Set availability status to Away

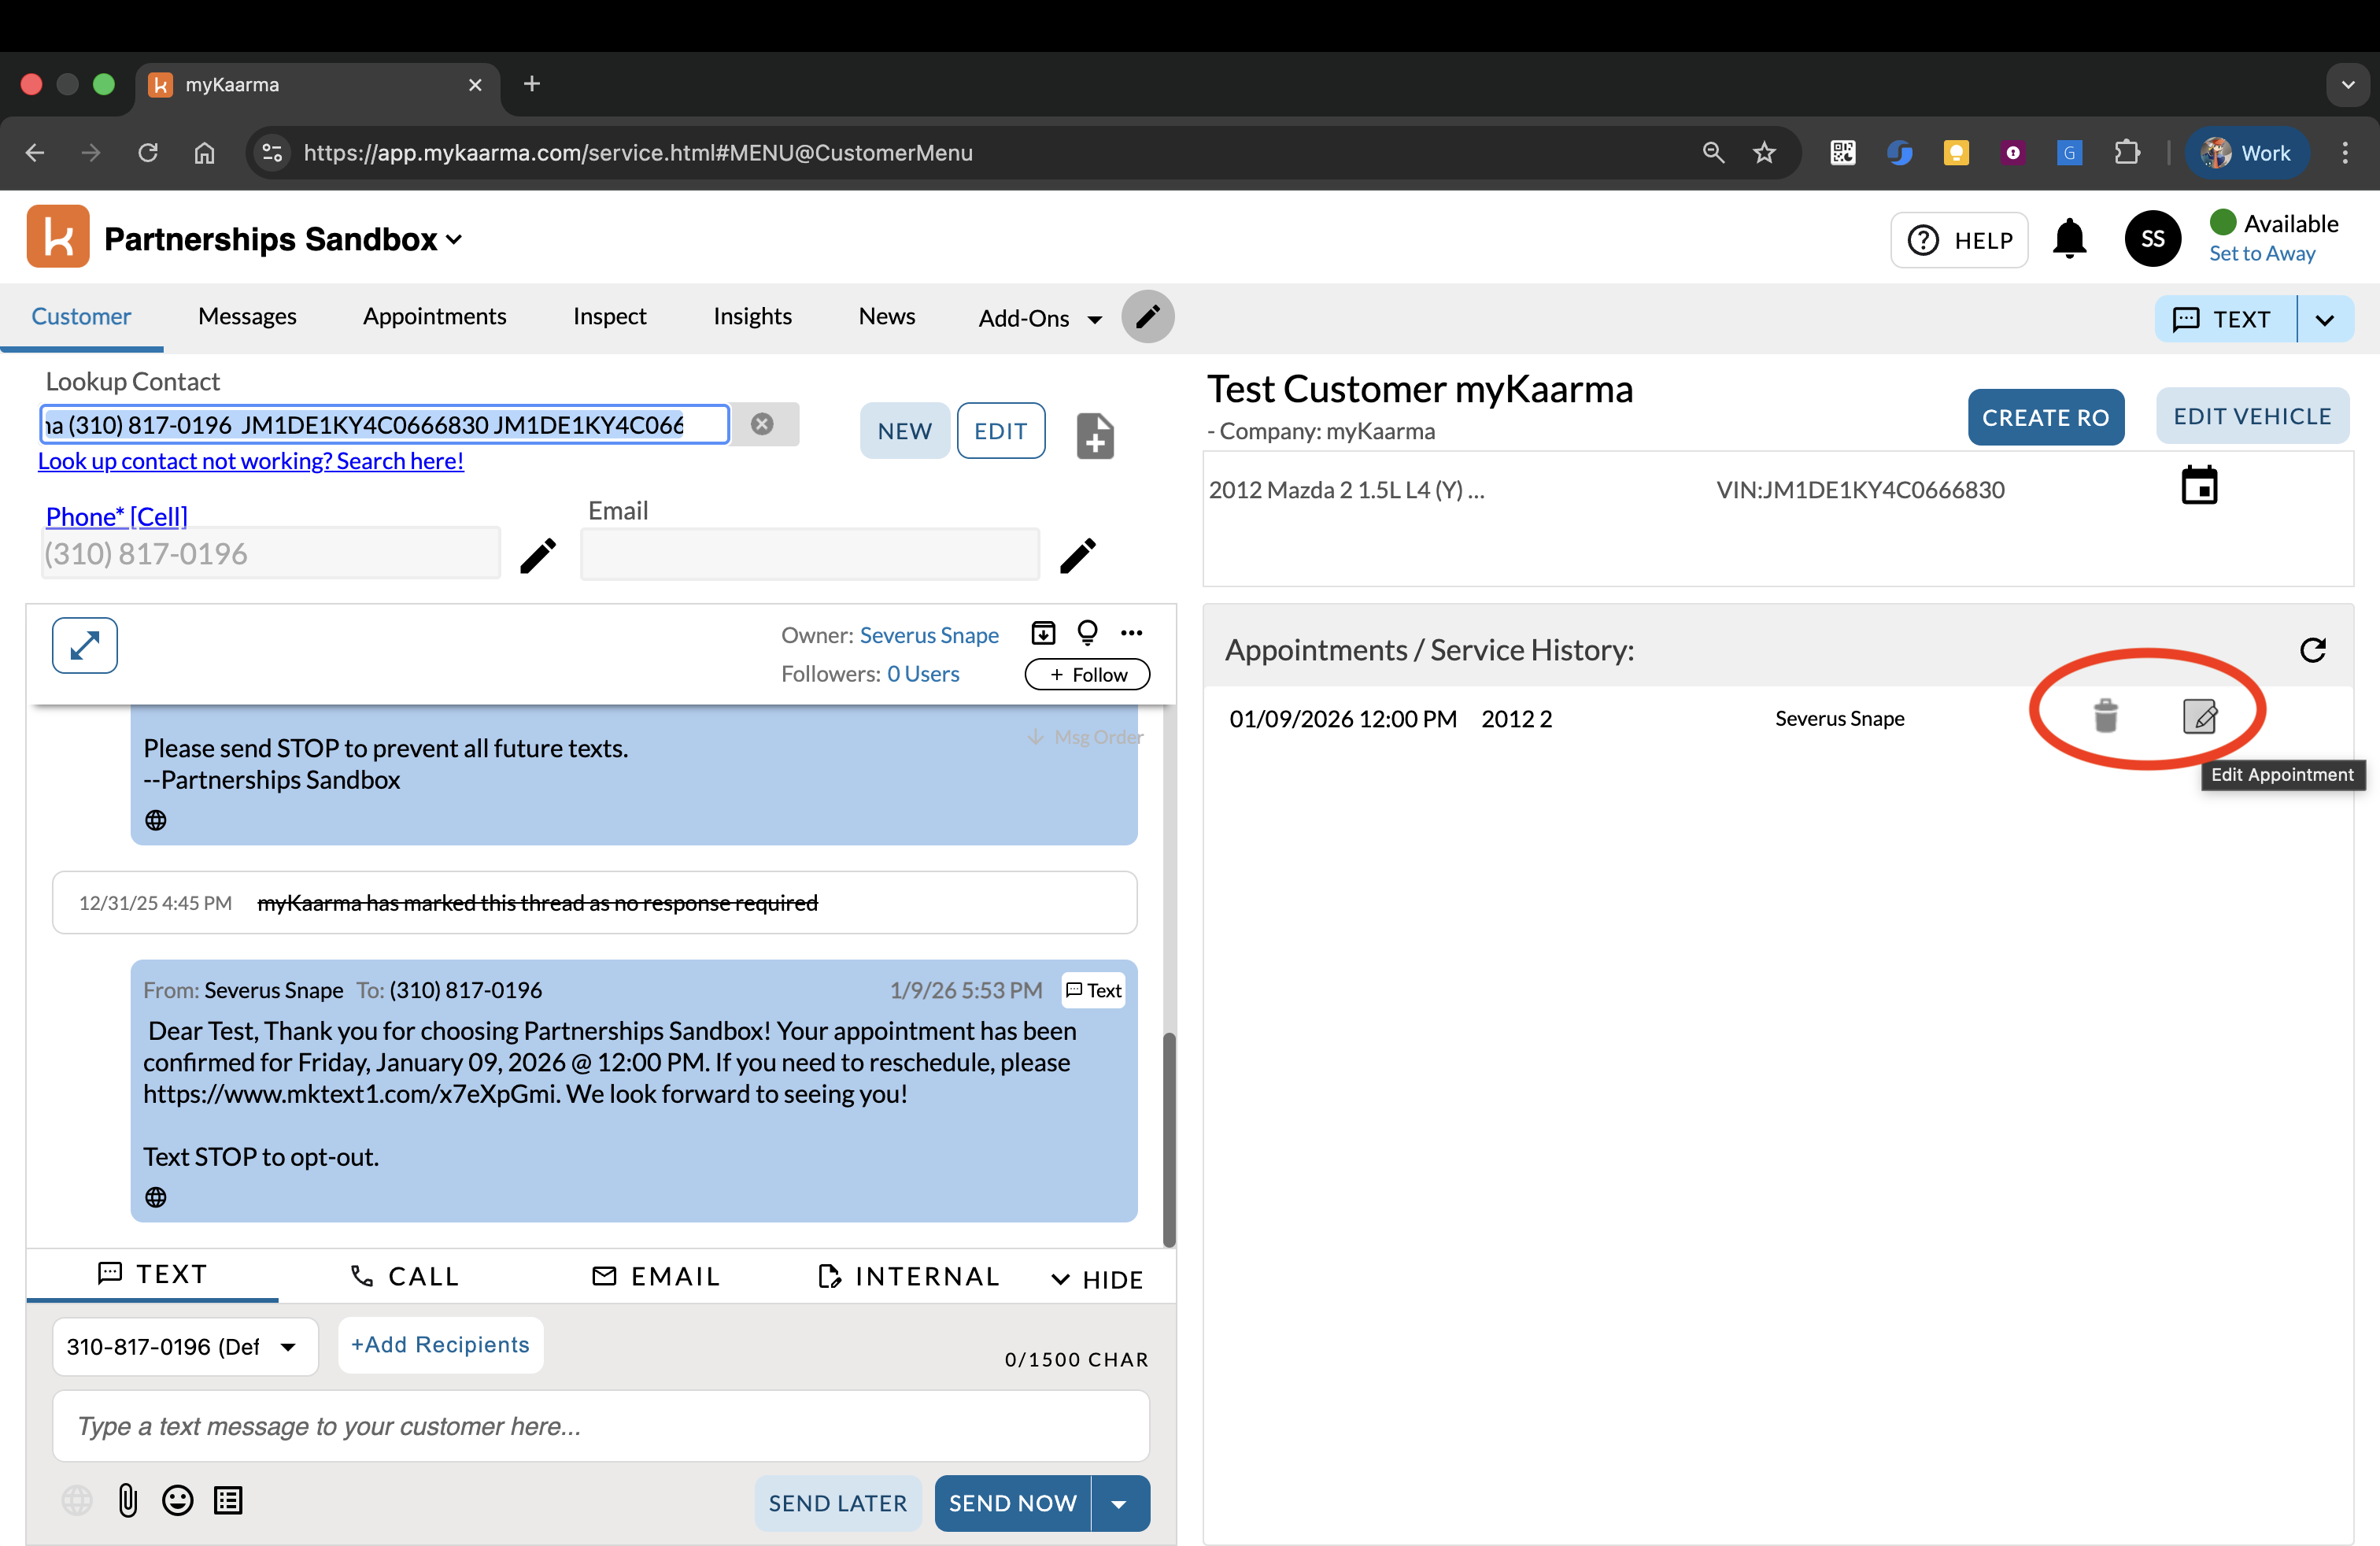2262,253
